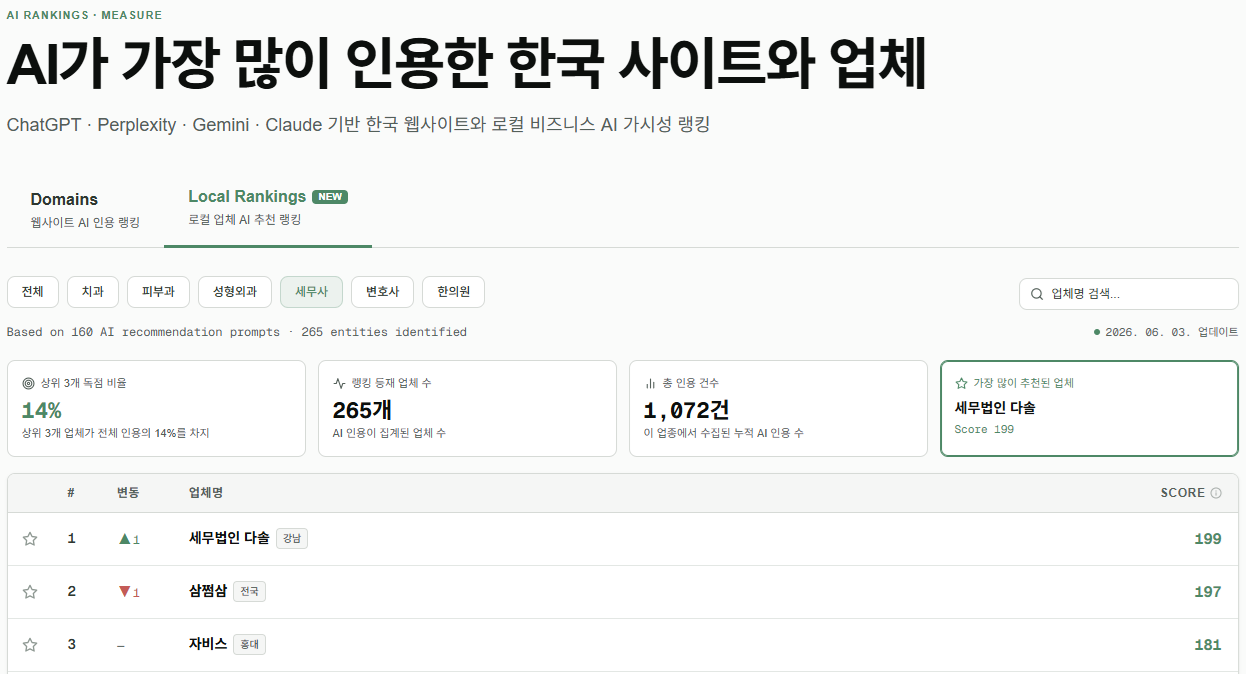Click the 14% statistic value

pyautogui.click(x=41, y=410)
